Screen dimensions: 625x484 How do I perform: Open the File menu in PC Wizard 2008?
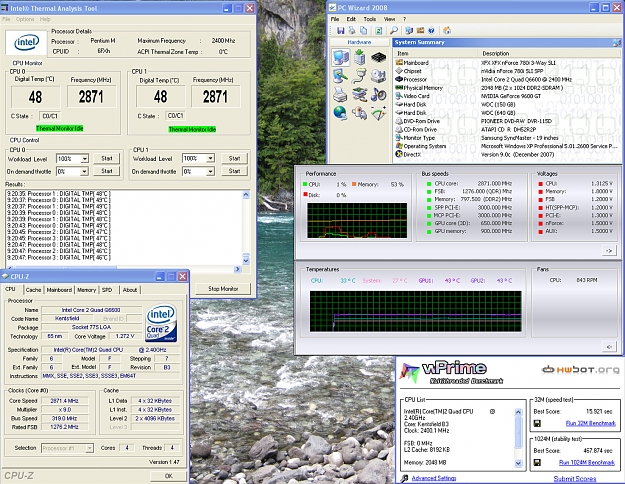pos(335,19)
